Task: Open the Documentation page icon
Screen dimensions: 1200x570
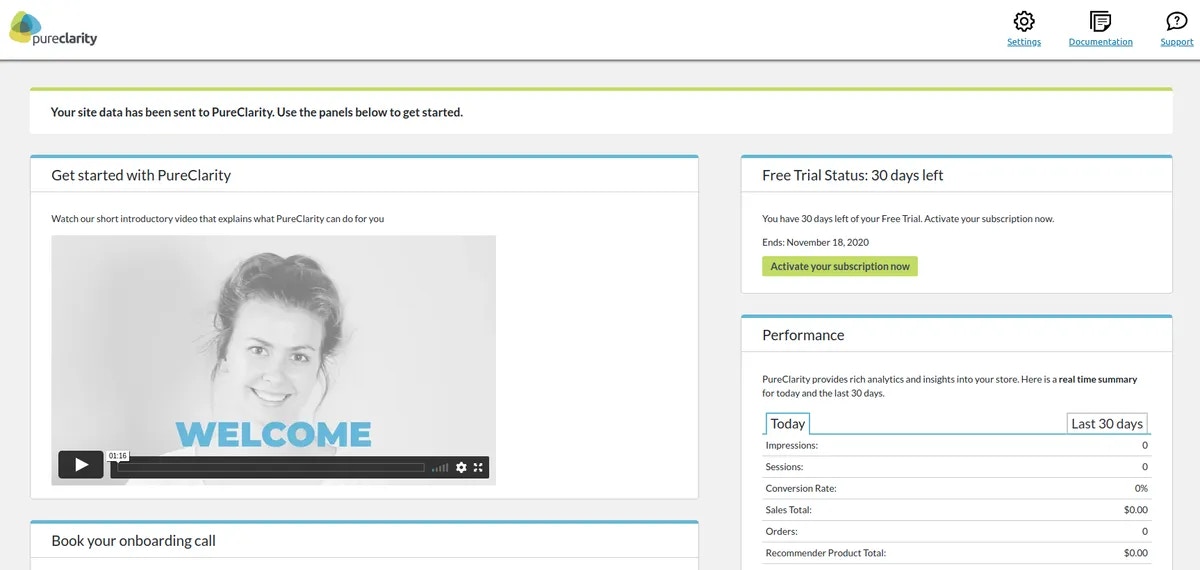Action: pyautogui.click(x=1101, y=21)
